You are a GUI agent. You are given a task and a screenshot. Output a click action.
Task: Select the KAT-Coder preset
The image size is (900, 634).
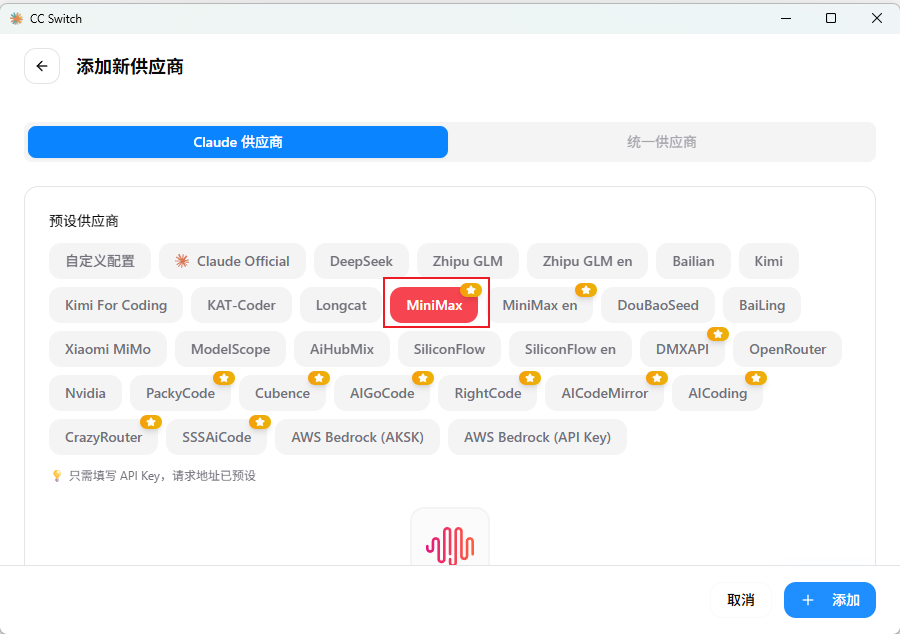[242, 305]
